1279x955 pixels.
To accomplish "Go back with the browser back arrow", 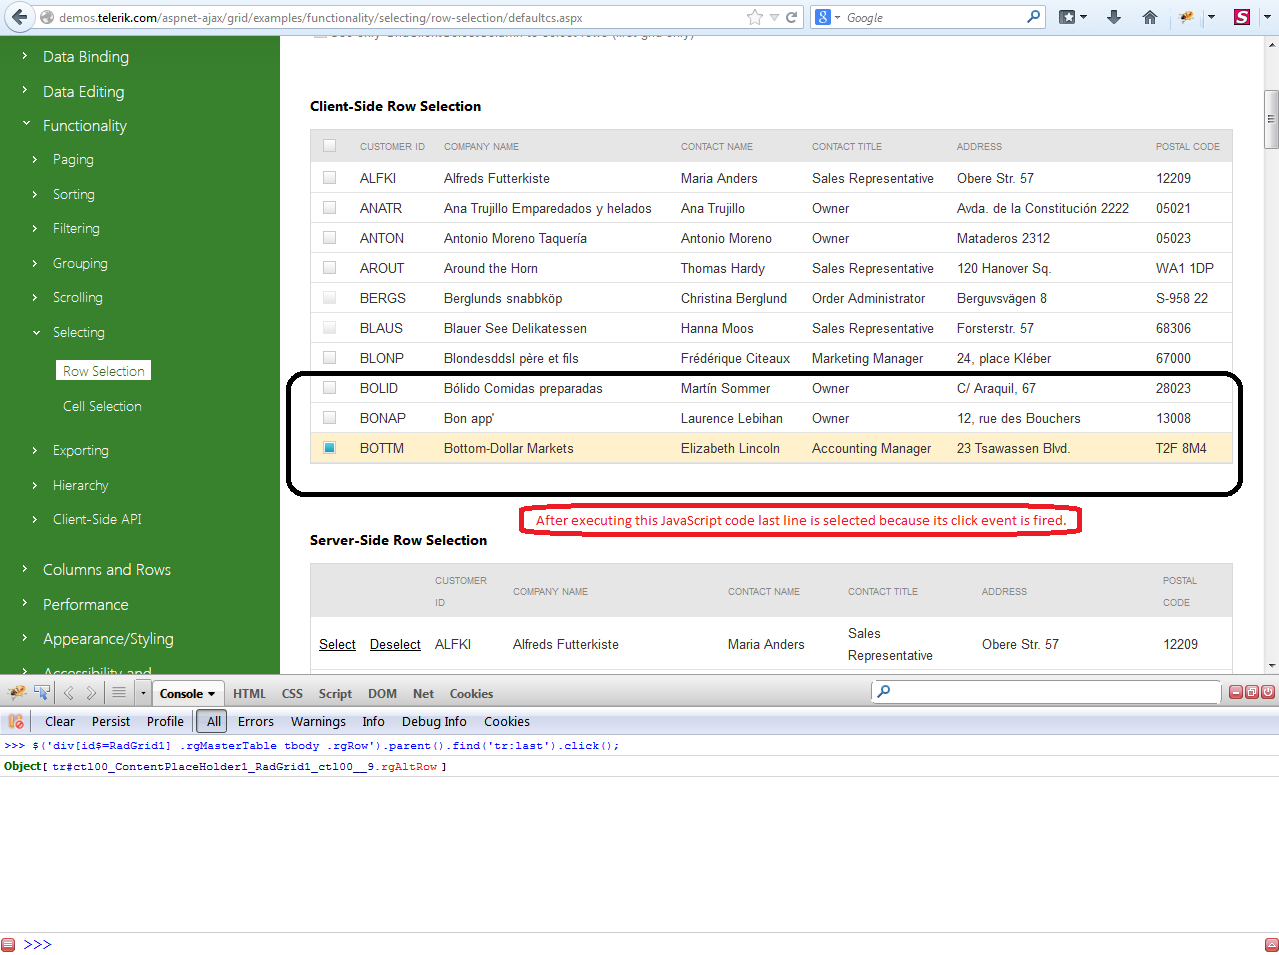I will (19, 17).
